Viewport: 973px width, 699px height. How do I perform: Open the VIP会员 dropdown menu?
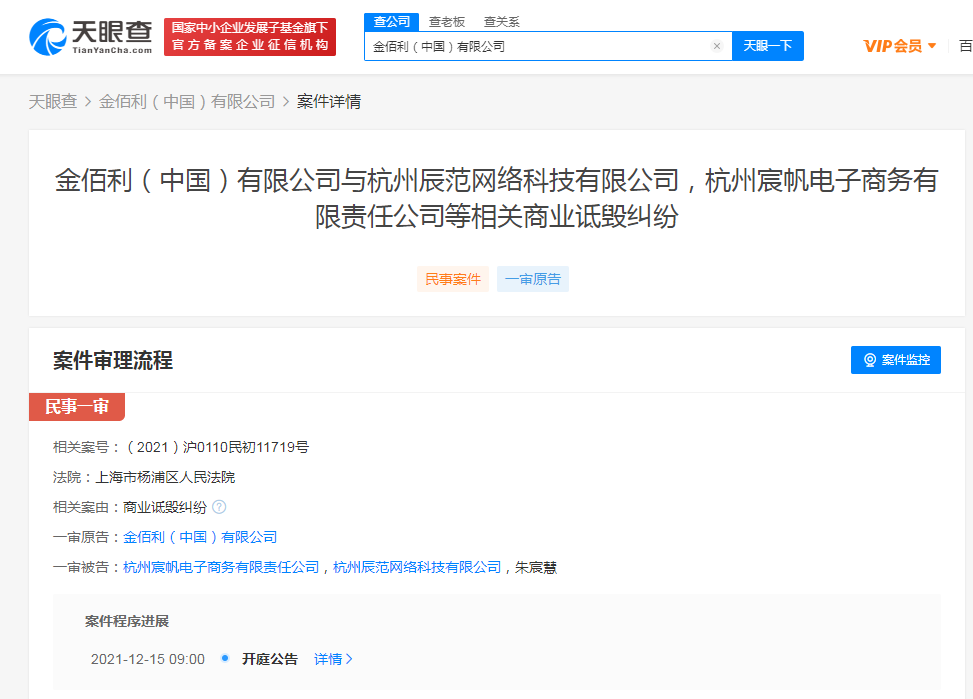(x=899, y=46)
